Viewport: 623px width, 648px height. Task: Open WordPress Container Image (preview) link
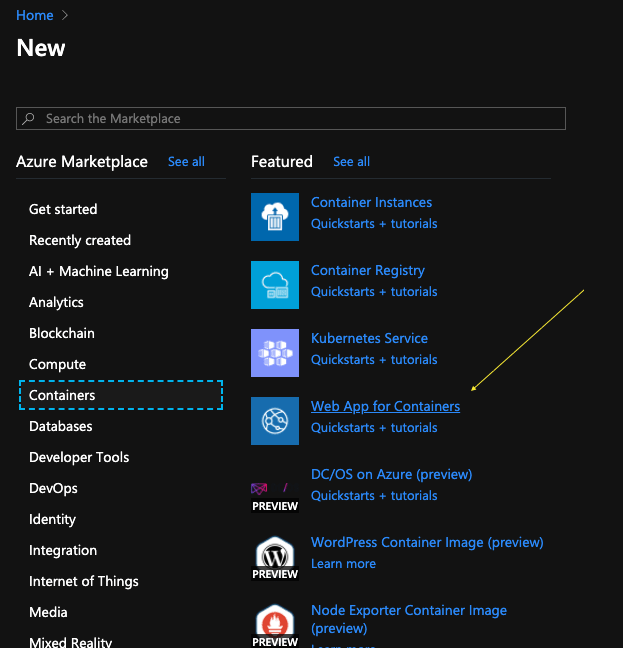pos(427,542)
